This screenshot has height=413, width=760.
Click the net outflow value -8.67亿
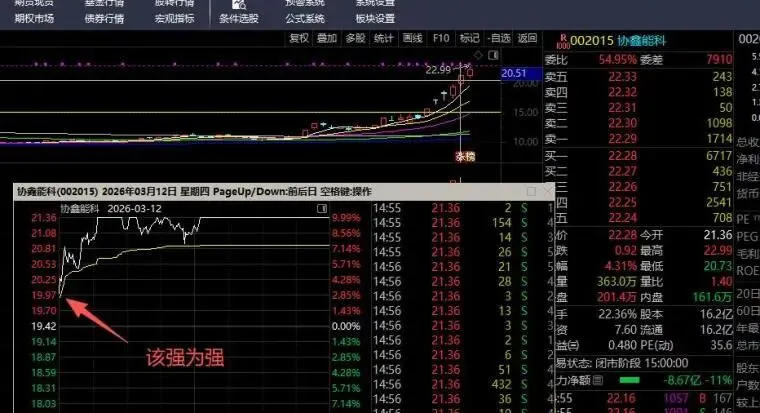click(x=682, y=381)
